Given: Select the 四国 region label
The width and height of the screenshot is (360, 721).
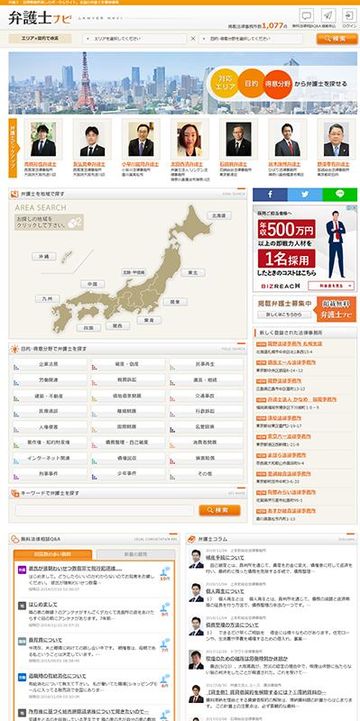Looking at the screenshot, I should coord(89,328).
